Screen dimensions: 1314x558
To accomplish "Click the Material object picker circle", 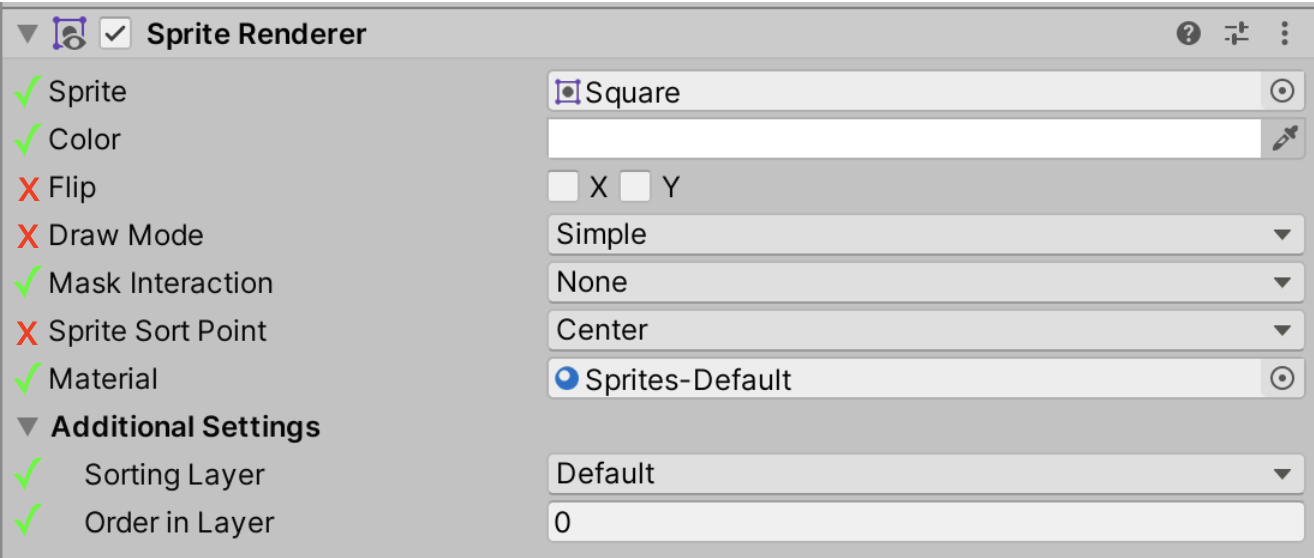I will coord(1282,379).
